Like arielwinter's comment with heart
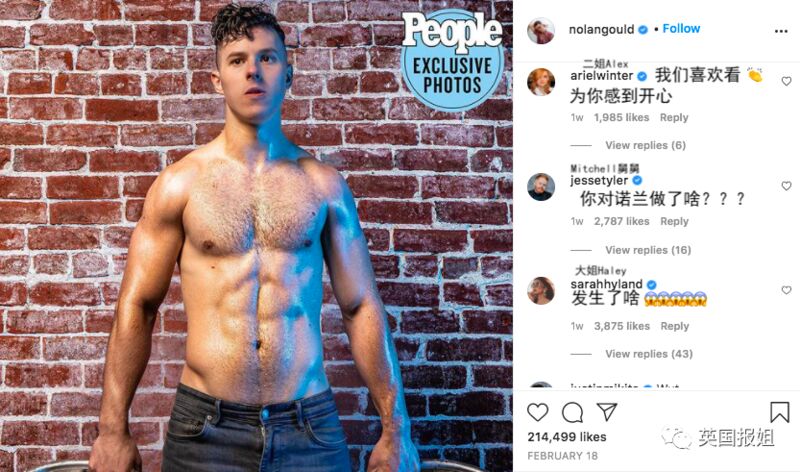The image size is (800, 472). coord(786,81)
